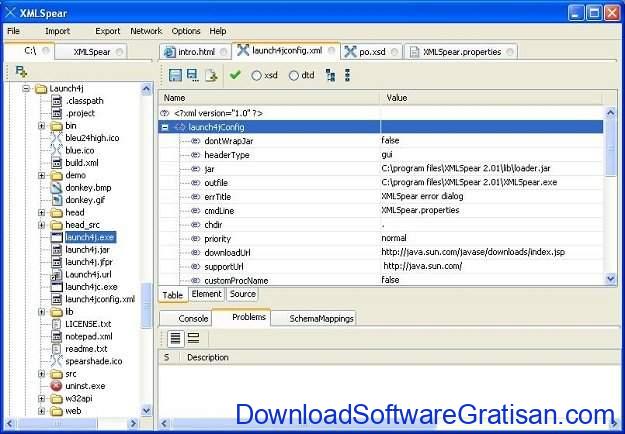The width and height of the screenshot is (625, 434).
Task: Expand the lib folder
Action: (41, 312)
